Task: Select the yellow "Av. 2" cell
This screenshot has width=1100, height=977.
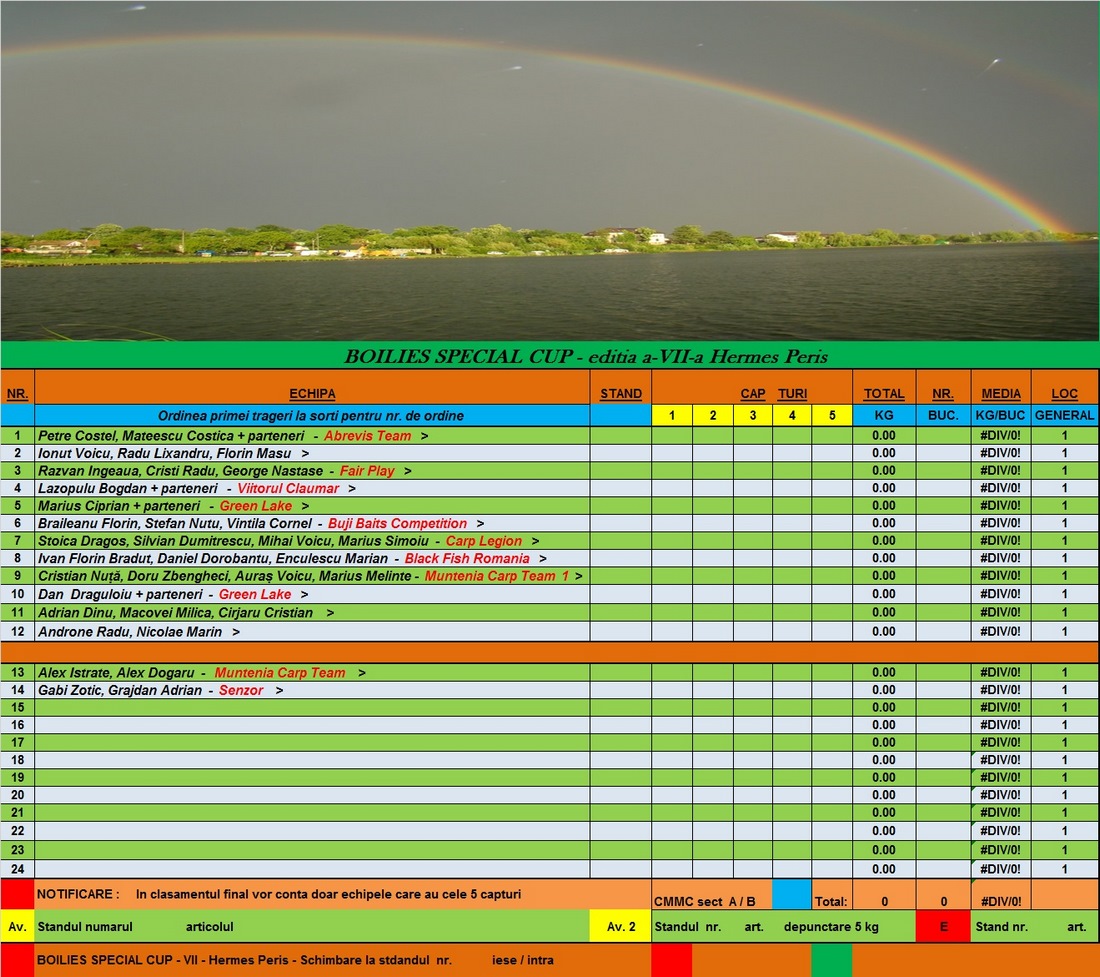Action: (x=620, y=927)
